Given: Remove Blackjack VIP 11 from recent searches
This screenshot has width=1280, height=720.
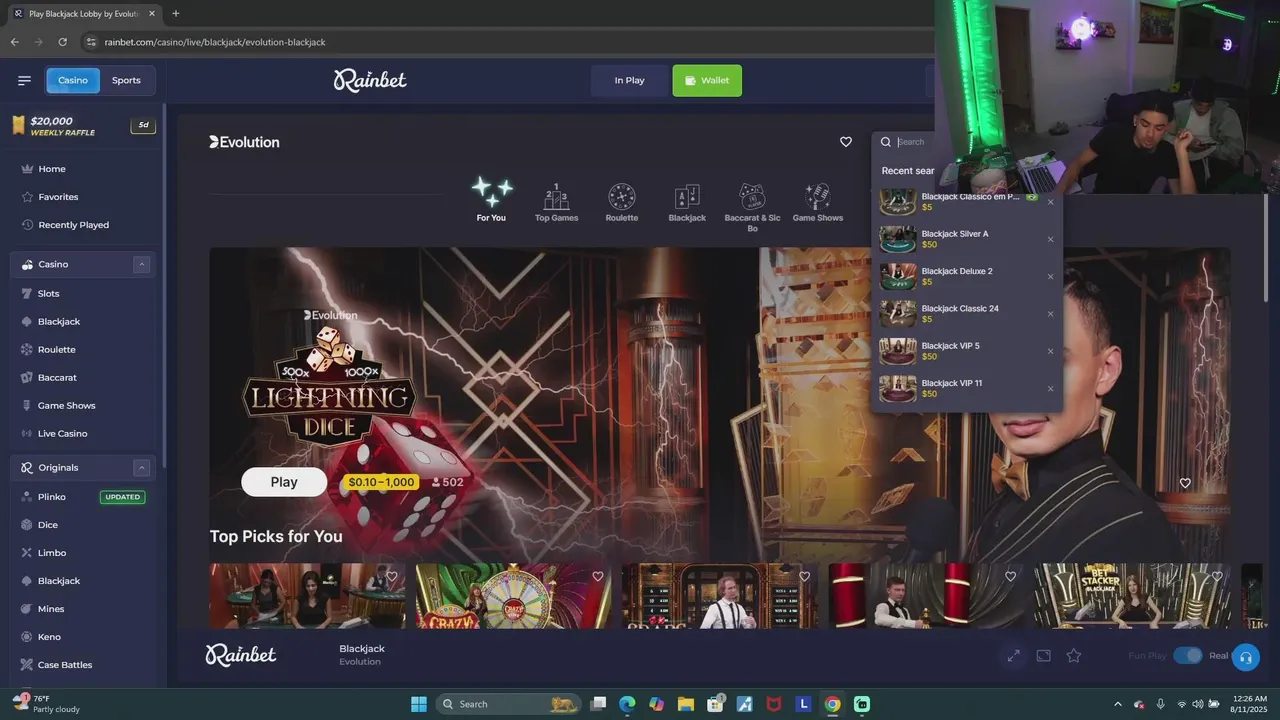Looking at the screenshot, I should click(x=1050, y=389).
